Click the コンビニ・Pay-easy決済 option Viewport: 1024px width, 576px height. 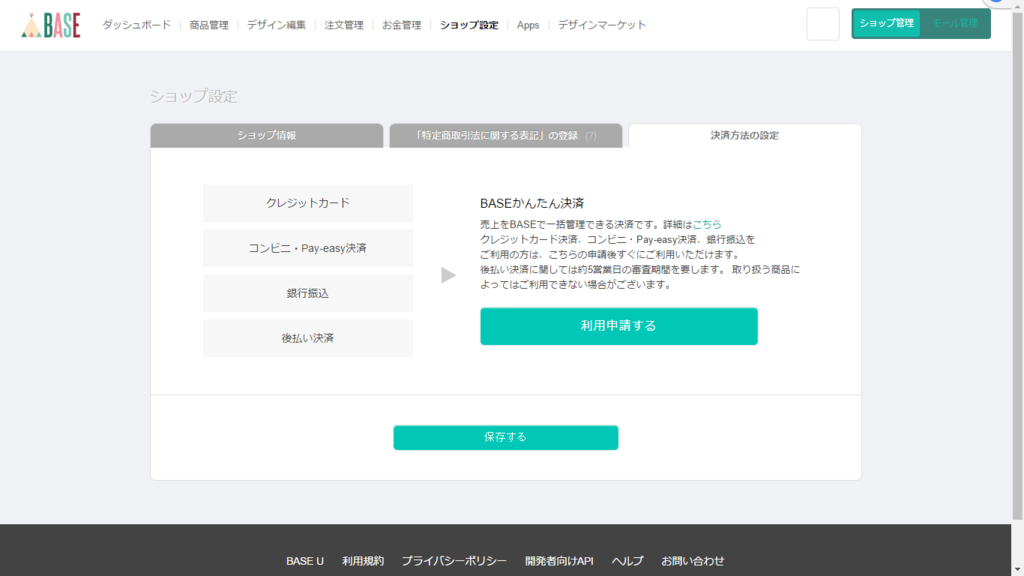tap(308, 248)
